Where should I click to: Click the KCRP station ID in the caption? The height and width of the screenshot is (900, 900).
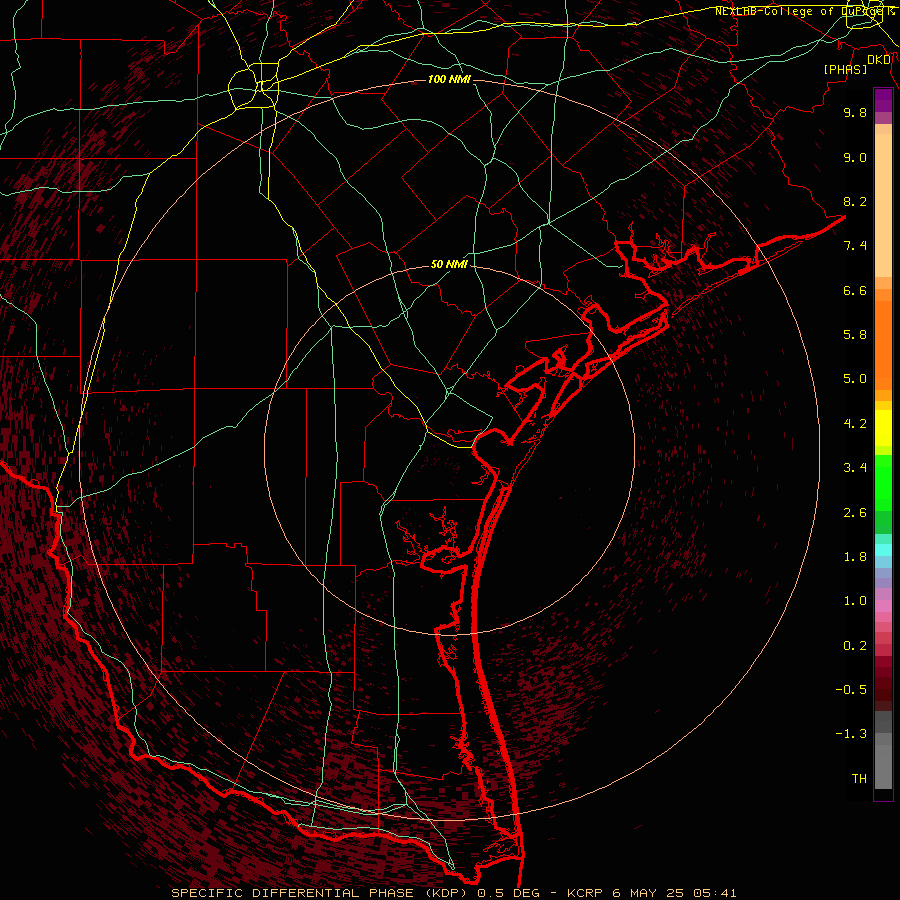coord(584,893)
